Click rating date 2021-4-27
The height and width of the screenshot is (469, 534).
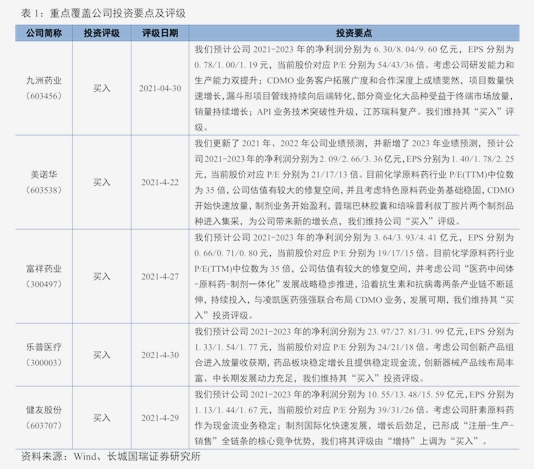160,276
